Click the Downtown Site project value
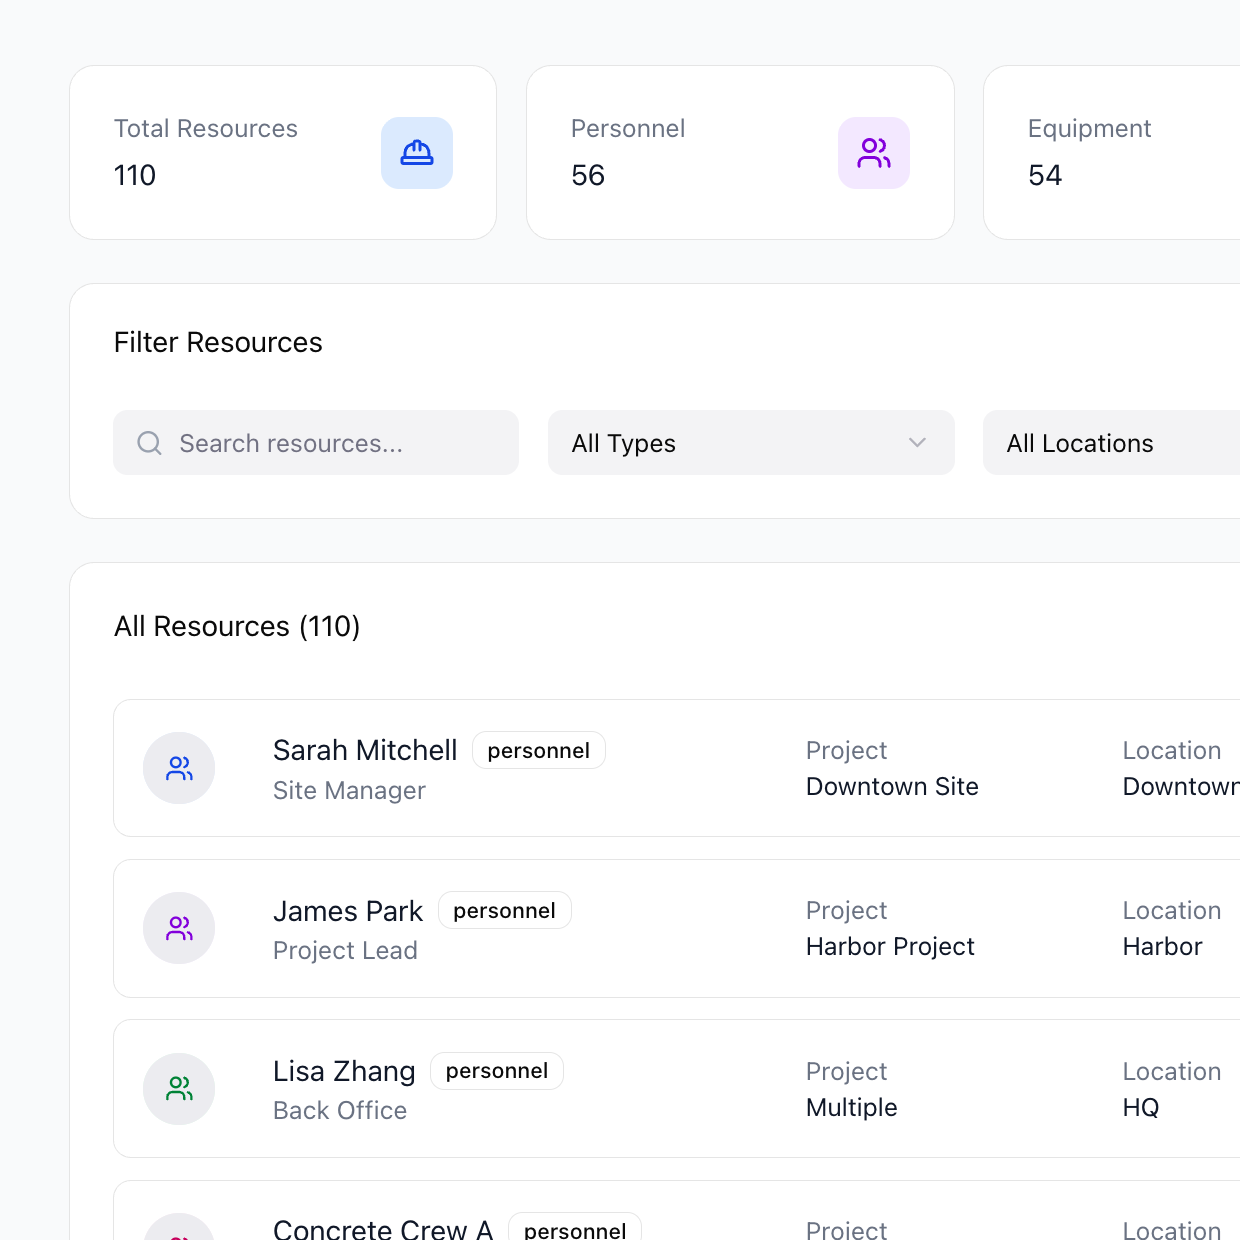Viewport: 1240px width, 1240px height. tap(892, 786)
